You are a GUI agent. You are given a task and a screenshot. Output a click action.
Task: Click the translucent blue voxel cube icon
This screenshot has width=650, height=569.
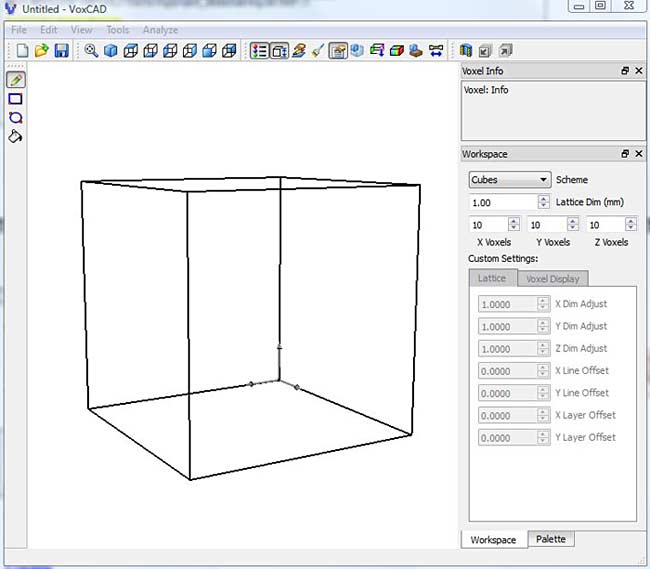pyautogui.click(x=357, y=51)
